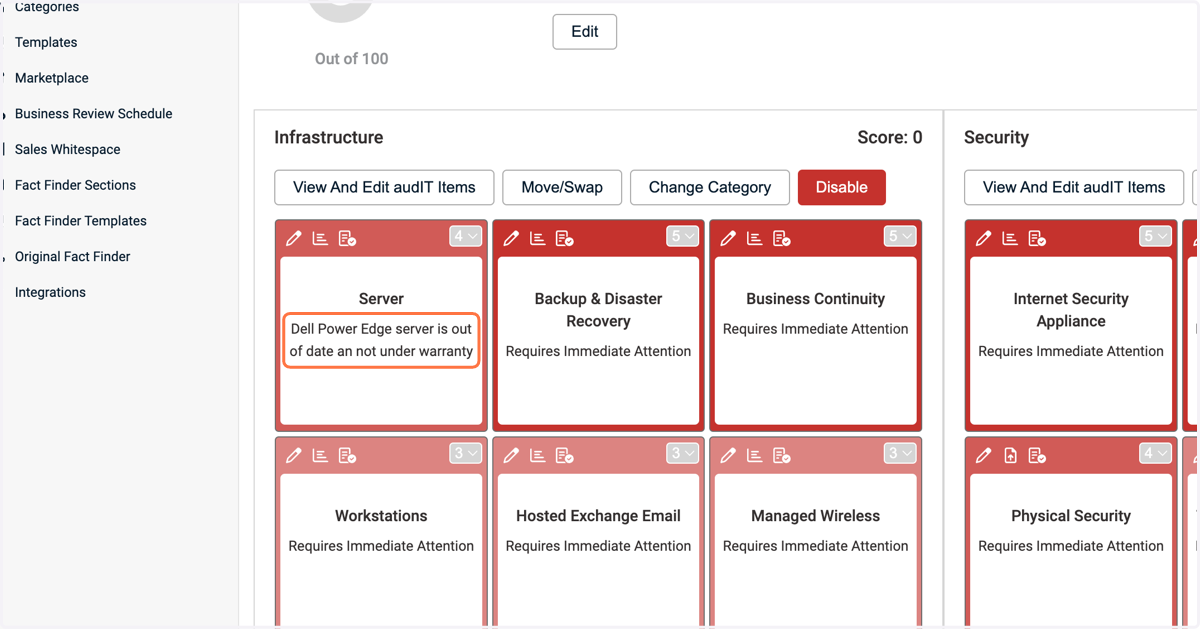Open the bar chart icon on Server card
The height and width of the screenshot is (629, 1200).
[320, 238]
